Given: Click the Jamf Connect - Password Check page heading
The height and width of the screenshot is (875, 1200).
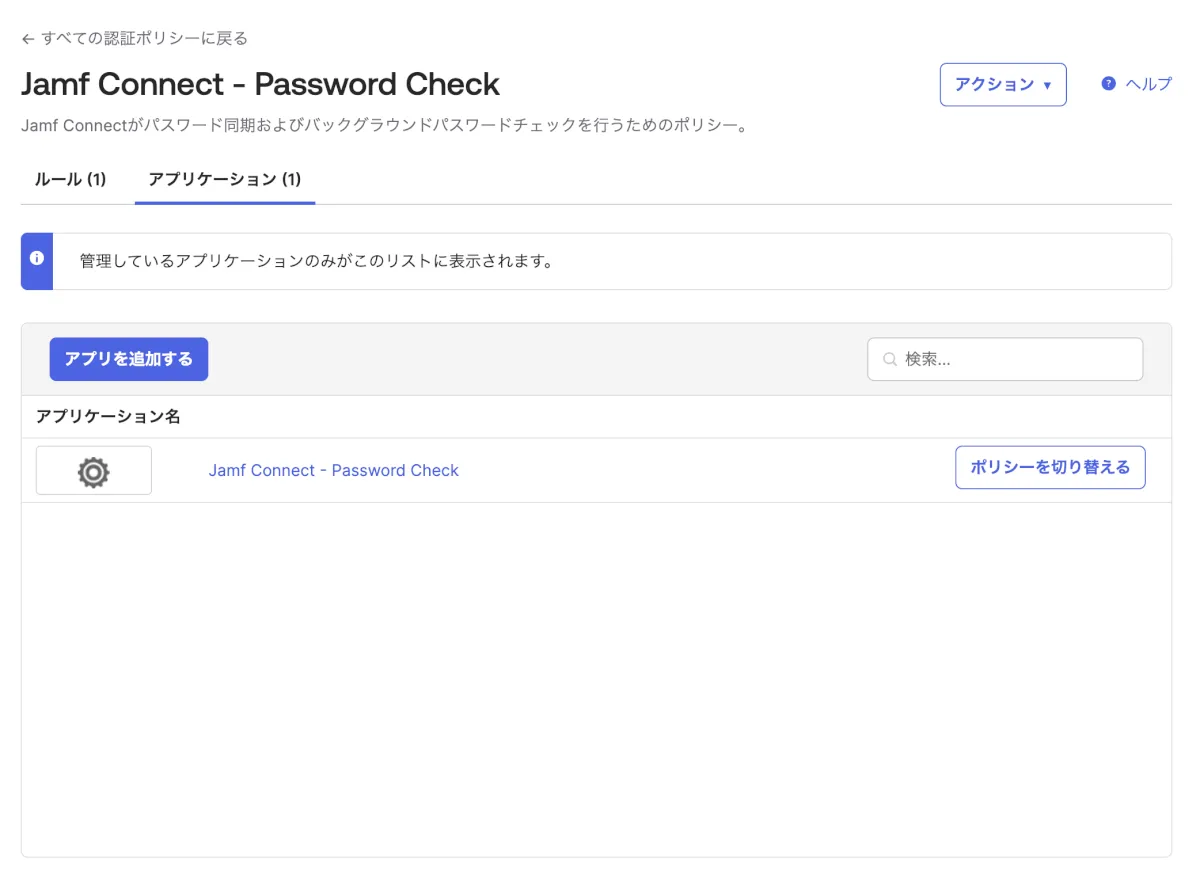Looking at the screenshot, I should click(x=260, y=84).
